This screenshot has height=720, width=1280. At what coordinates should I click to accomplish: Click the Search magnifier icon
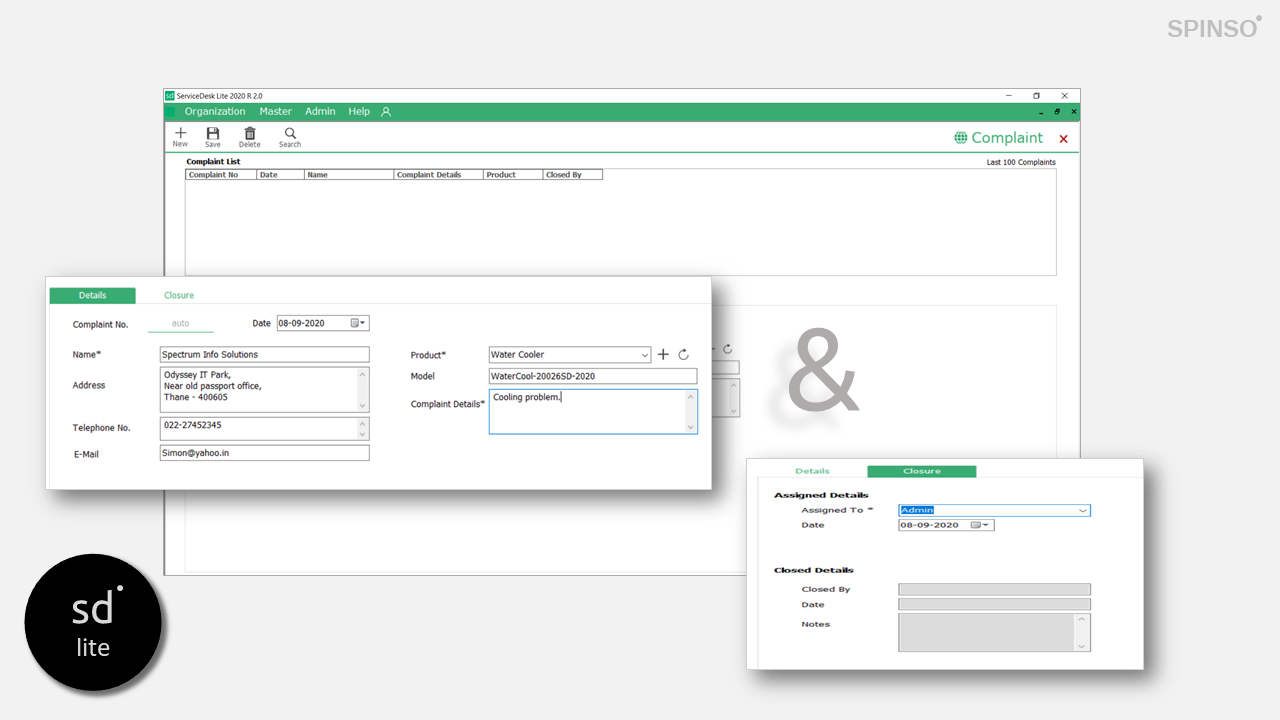pos(290,134)
